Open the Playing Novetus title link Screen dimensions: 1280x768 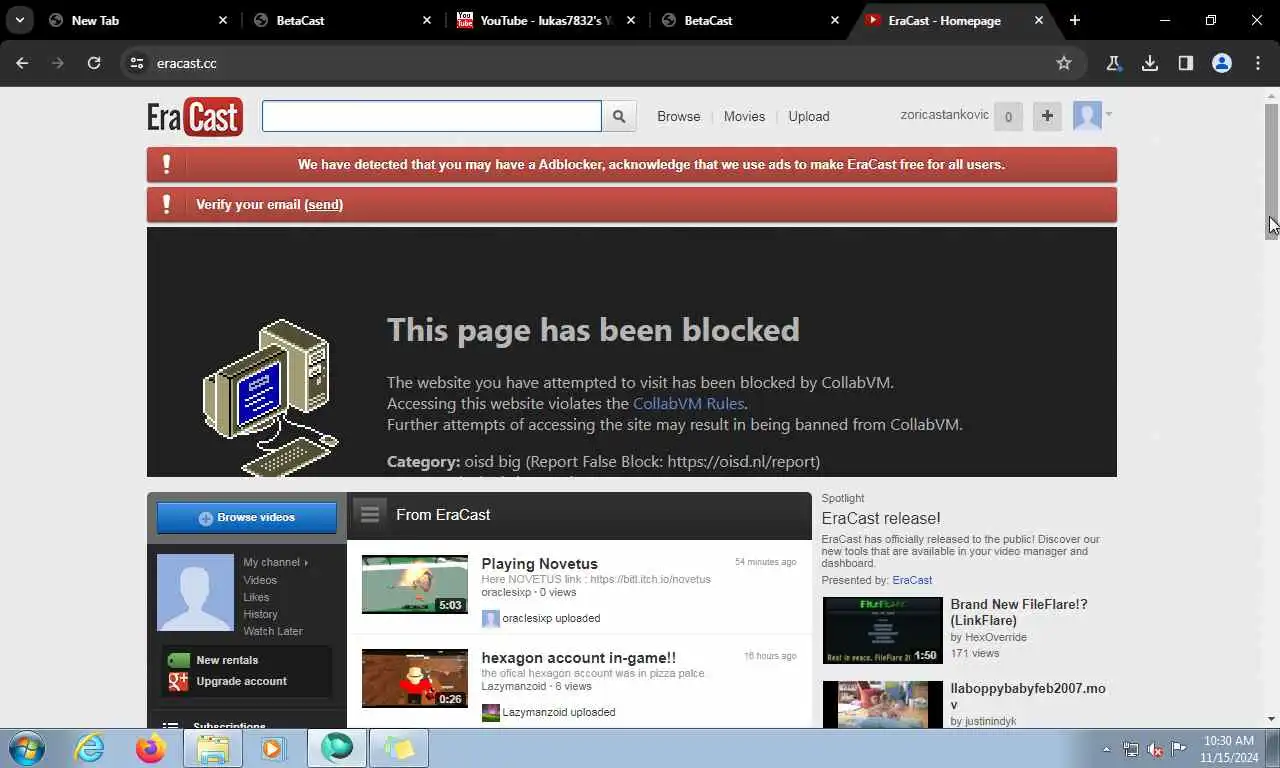[x=539, y=564]
